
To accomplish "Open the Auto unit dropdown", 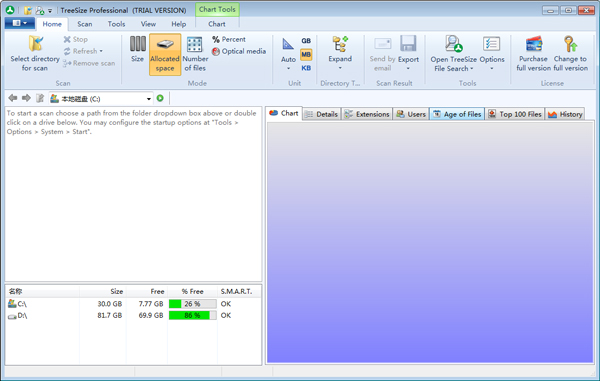I will coord(288,54).
